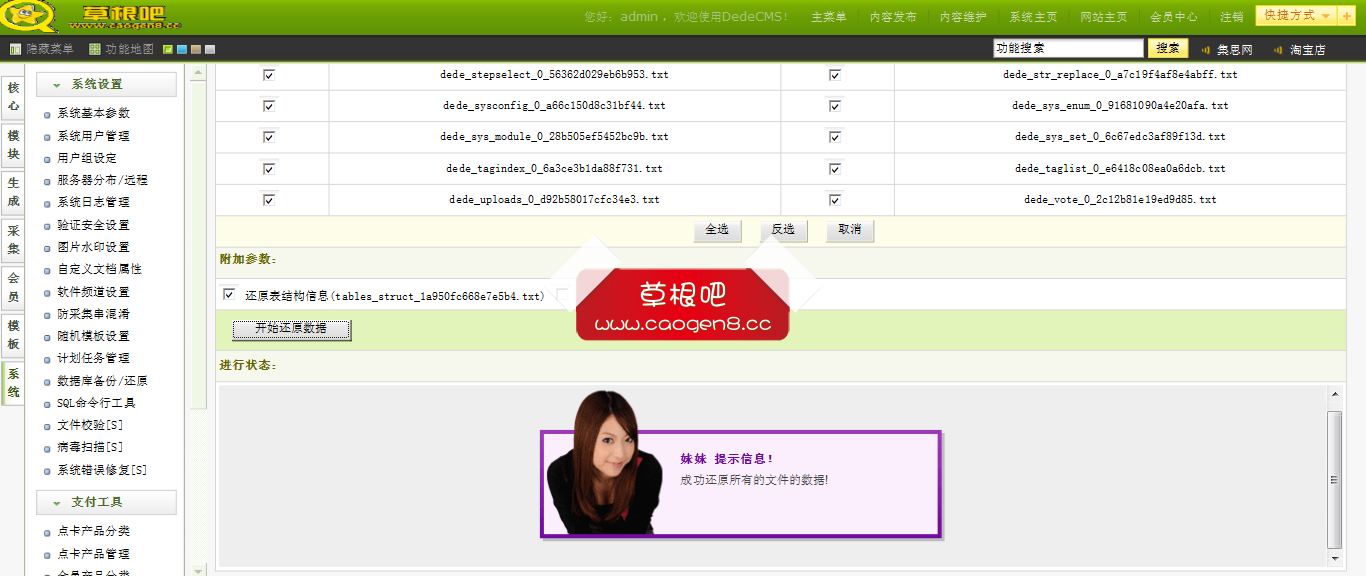Click the 全选 select-all button
Screen dimensions: 1366x576
[717, 230]
